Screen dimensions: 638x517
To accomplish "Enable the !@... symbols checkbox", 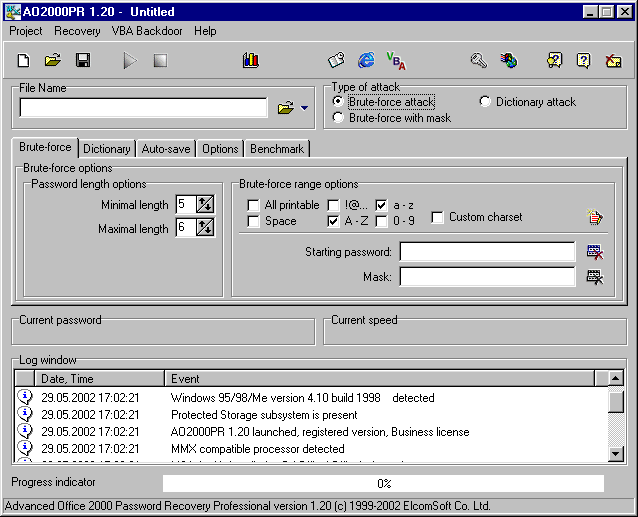I will pos(333,205).
